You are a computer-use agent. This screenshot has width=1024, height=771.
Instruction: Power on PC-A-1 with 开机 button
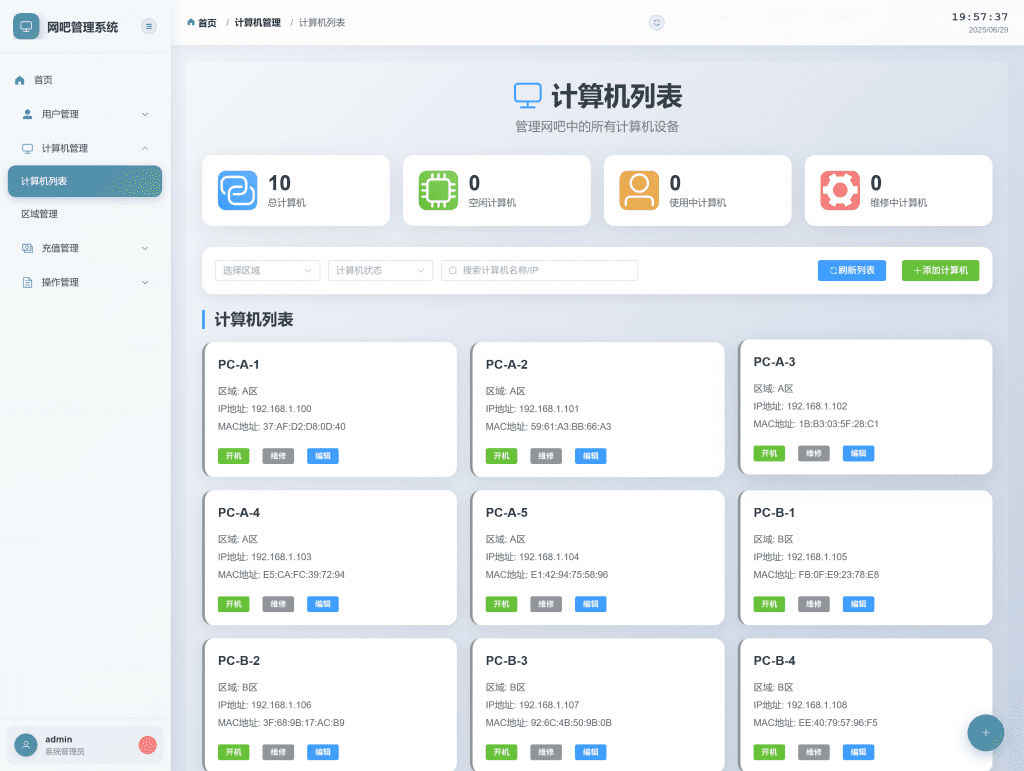234,456
